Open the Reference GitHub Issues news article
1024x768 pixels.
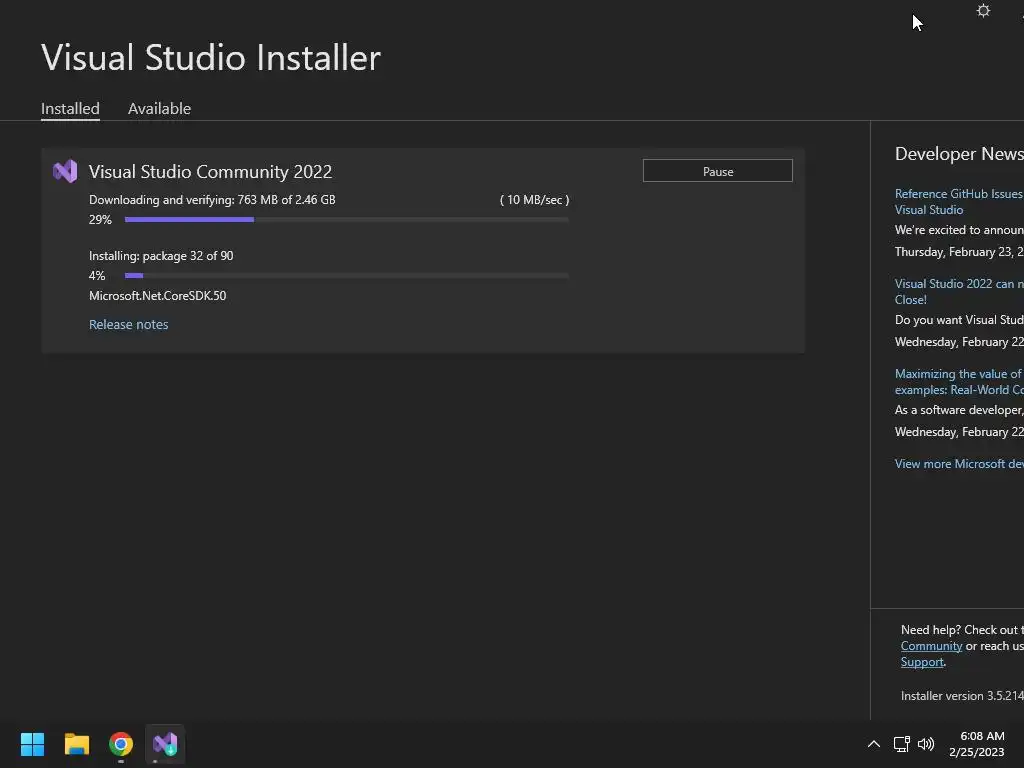coord(959,202)
